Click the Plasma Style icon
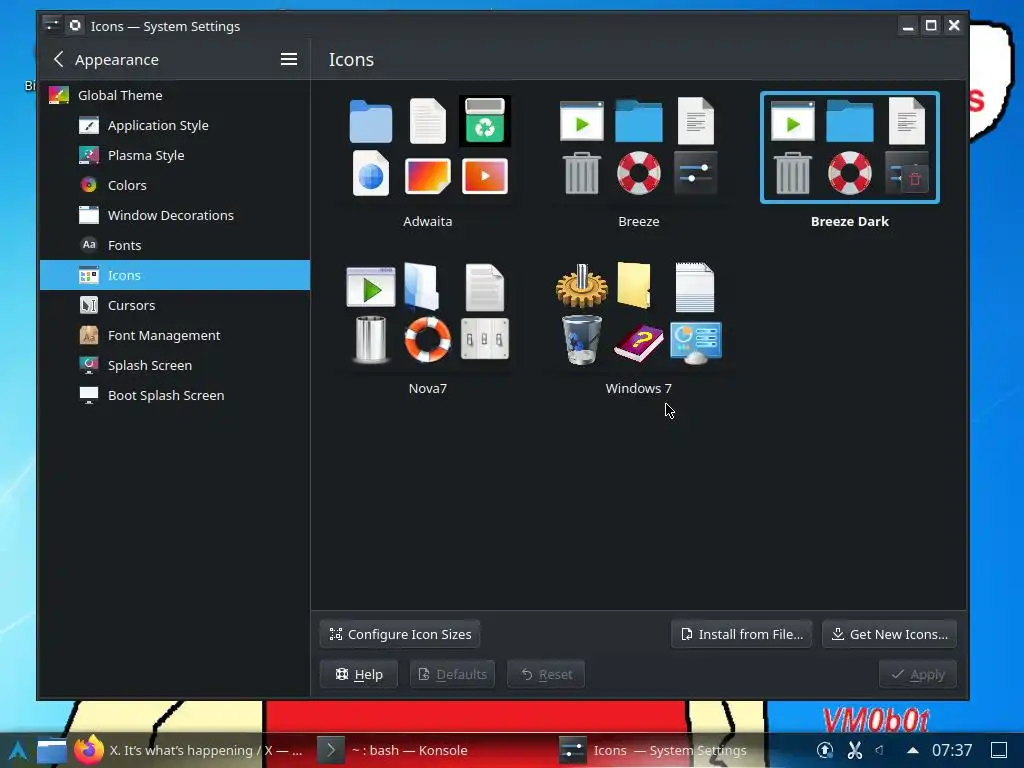The image size is (1024, 768). tap(89, 155)
